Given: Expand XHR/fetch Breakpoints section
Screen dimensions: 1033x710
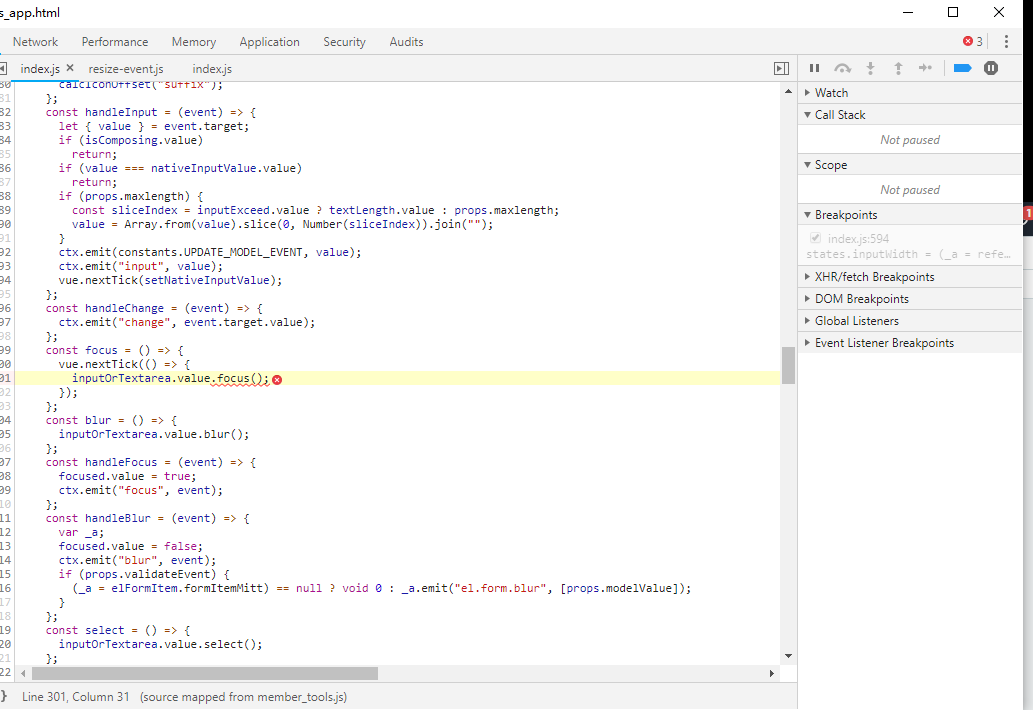Looking at the screenshot, I should [909, 277].
